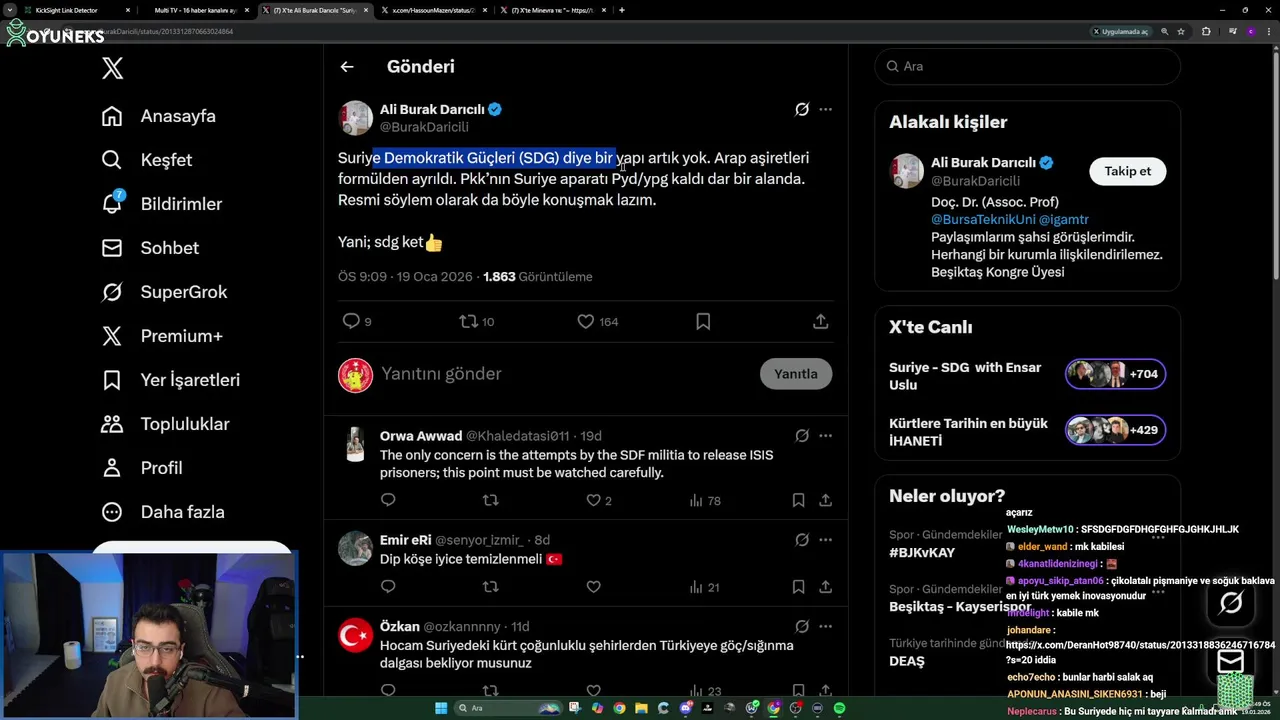Viewport: 1280px width, 720px height.
Task: Bookmark Orwa Awwad's reply
Action: [x=798, y=500]
